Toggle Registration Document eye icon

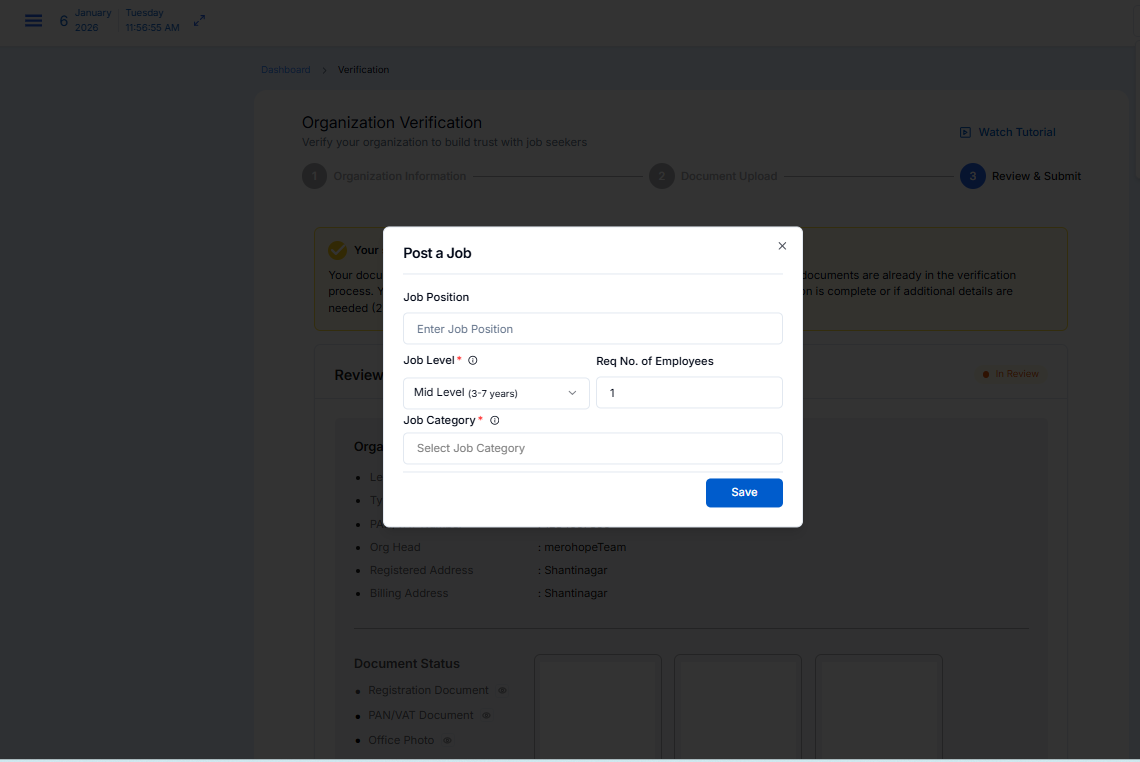click(502, 690)
